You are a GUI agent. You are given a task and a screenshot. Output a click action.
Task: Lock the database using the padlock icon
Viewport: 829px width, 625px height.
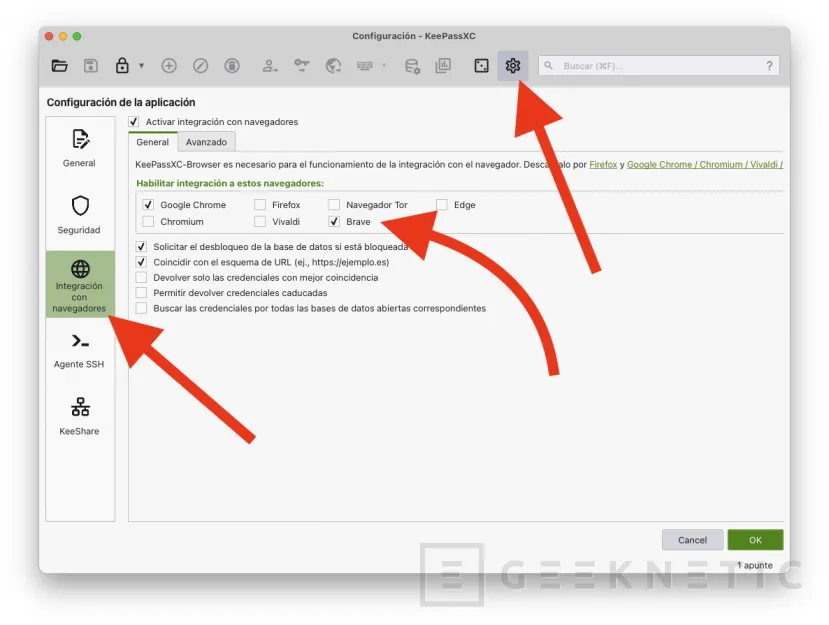click(x=122, y=66)
